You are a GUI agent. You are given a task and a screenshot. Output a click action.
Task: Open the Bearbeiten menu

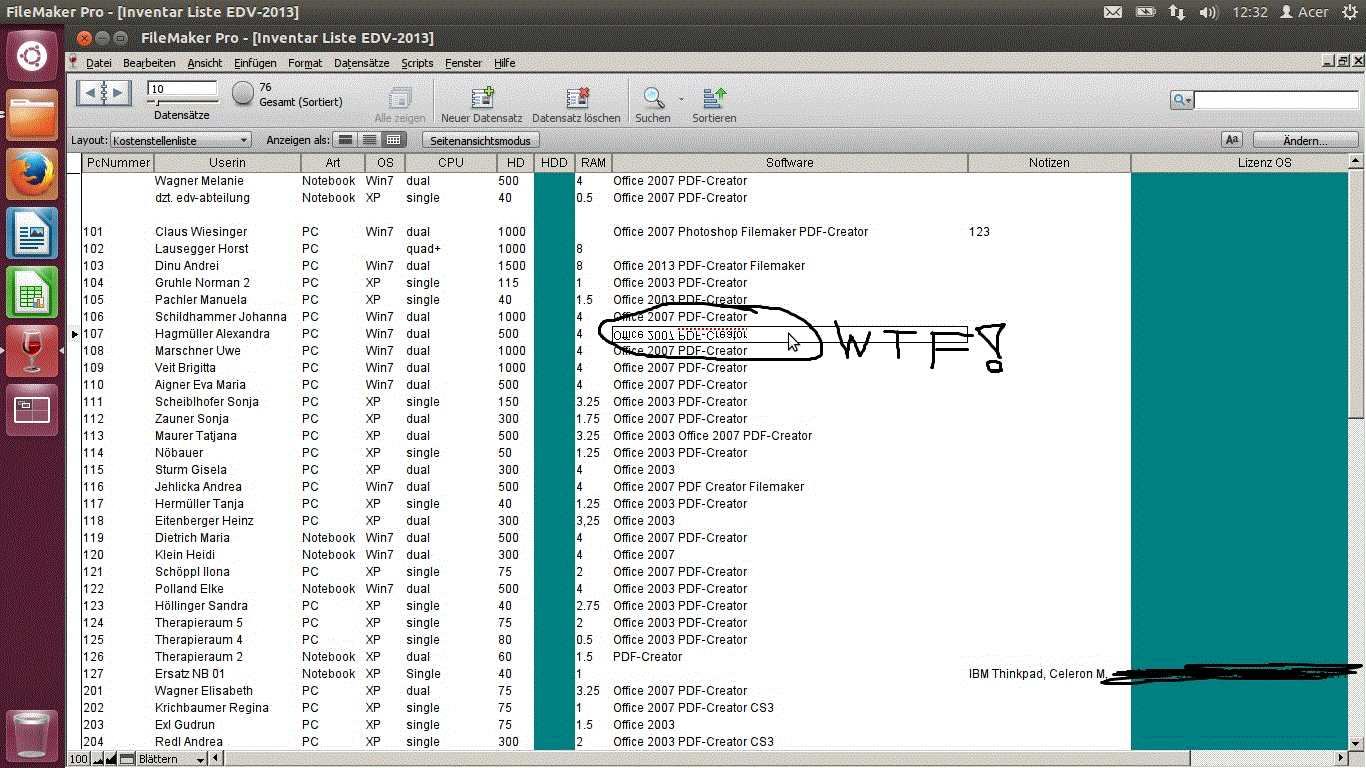tap(149, 63)
